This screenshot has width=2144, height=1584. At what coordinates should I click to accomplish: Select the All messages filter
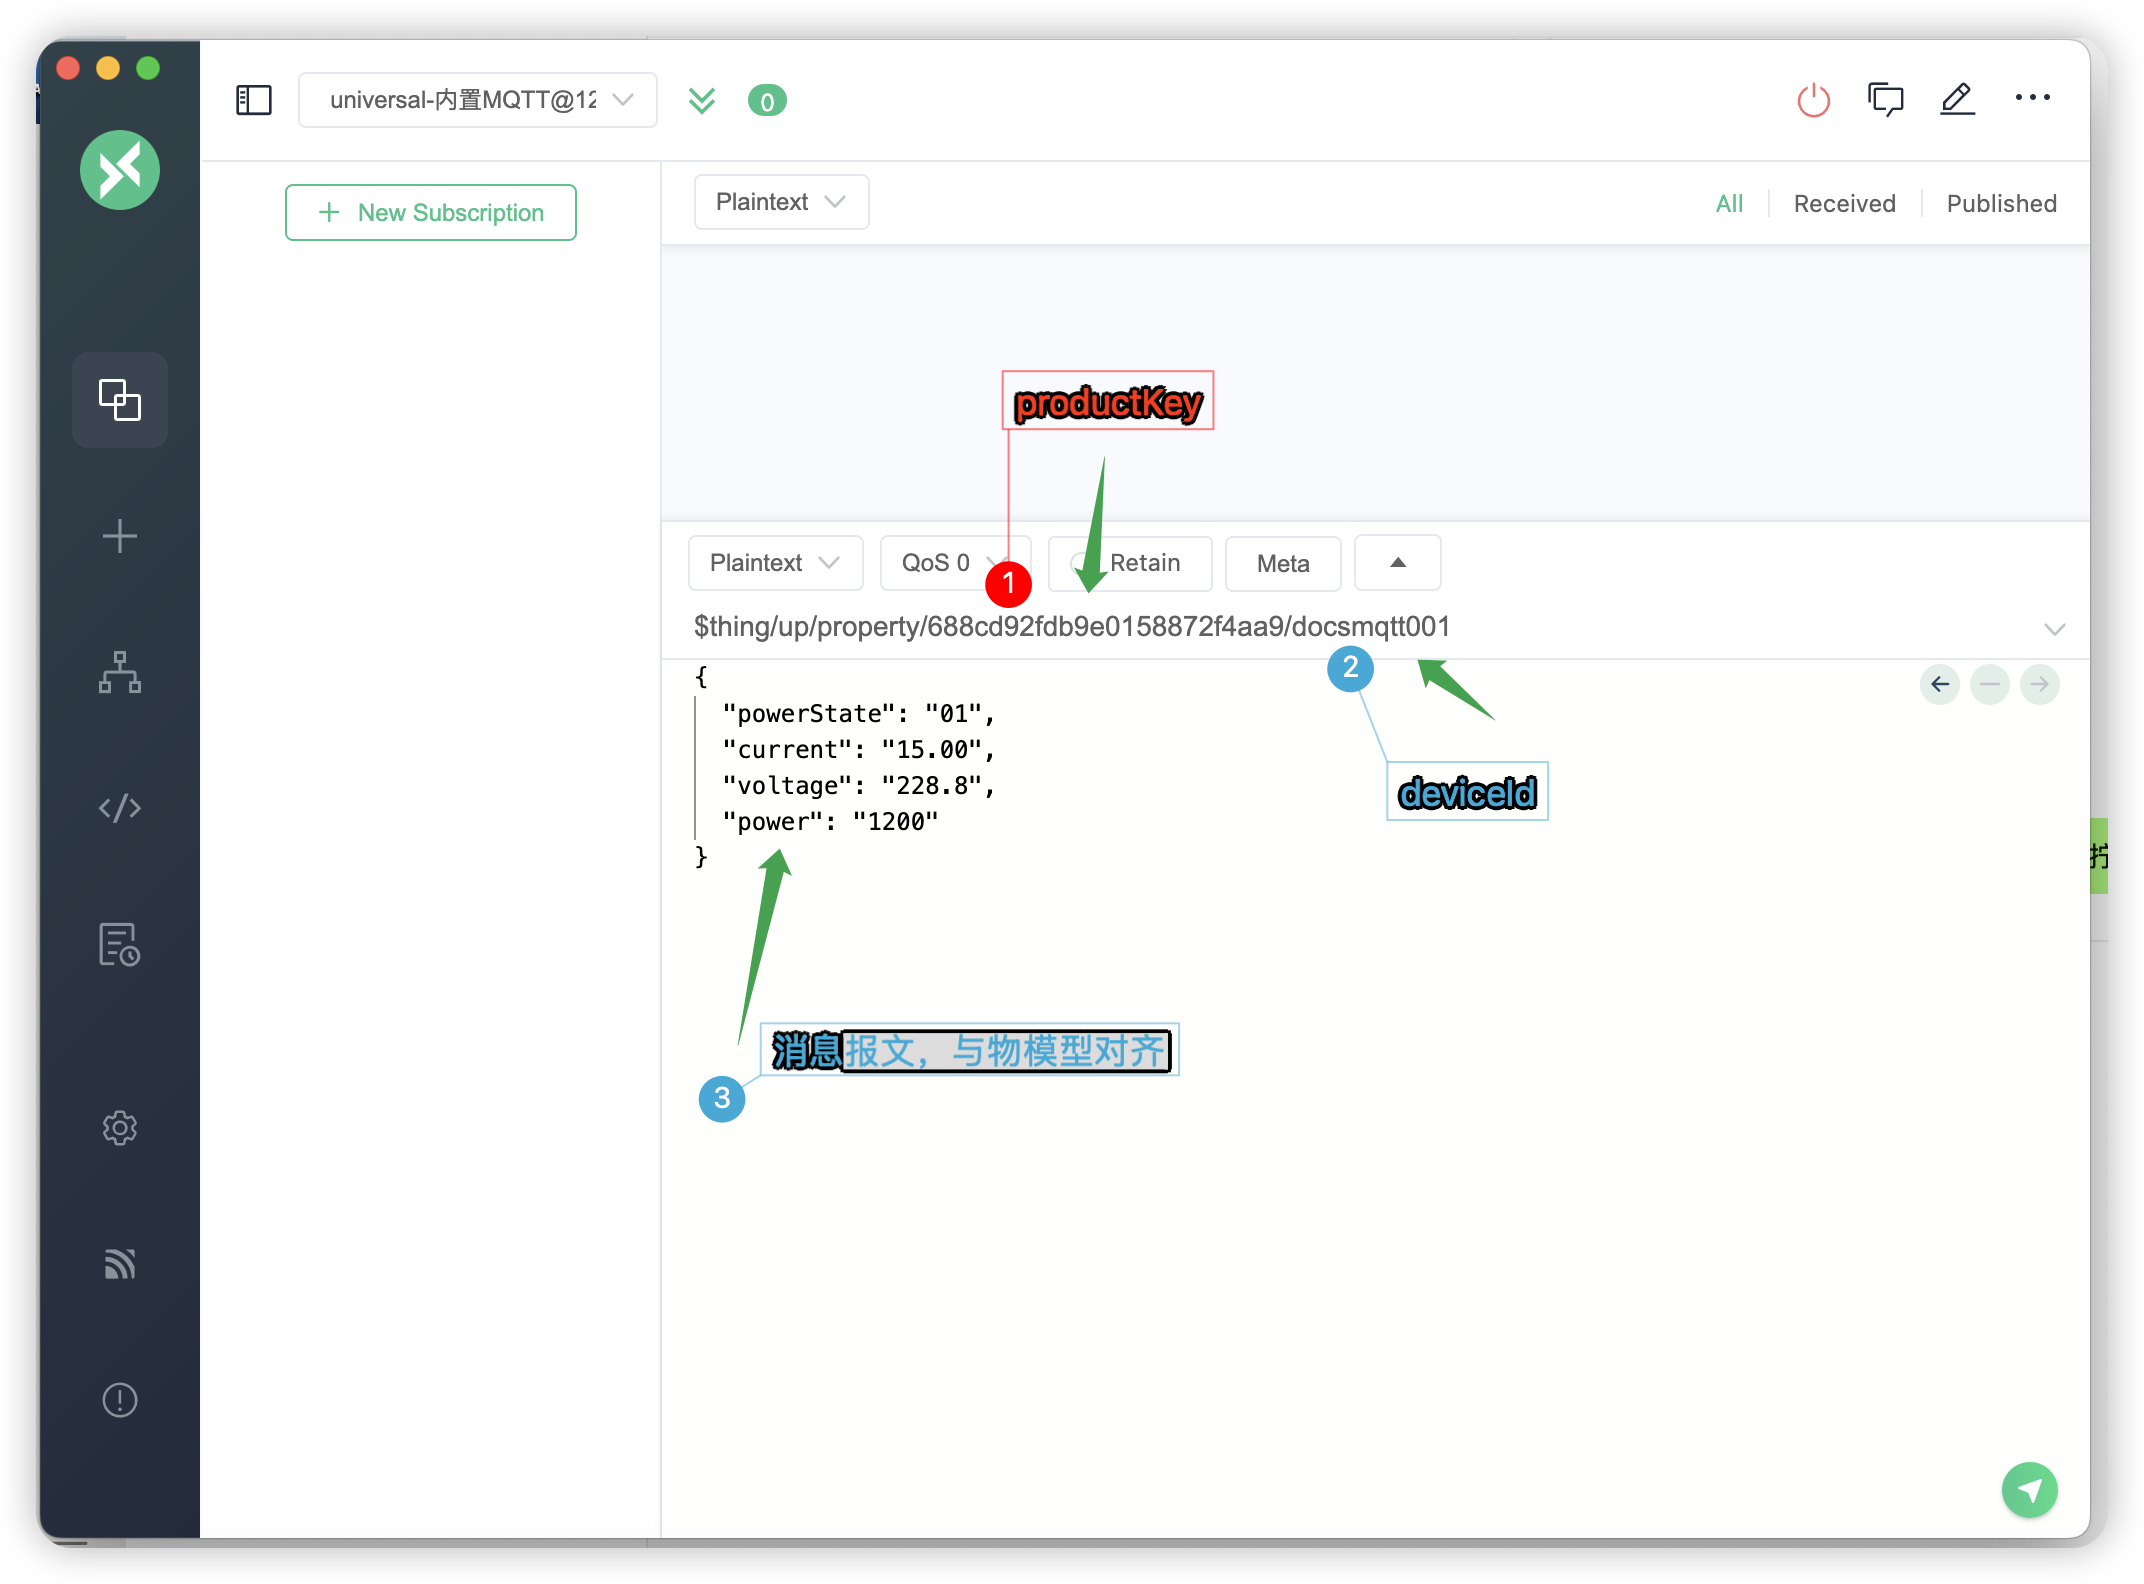coord(1729,204)
